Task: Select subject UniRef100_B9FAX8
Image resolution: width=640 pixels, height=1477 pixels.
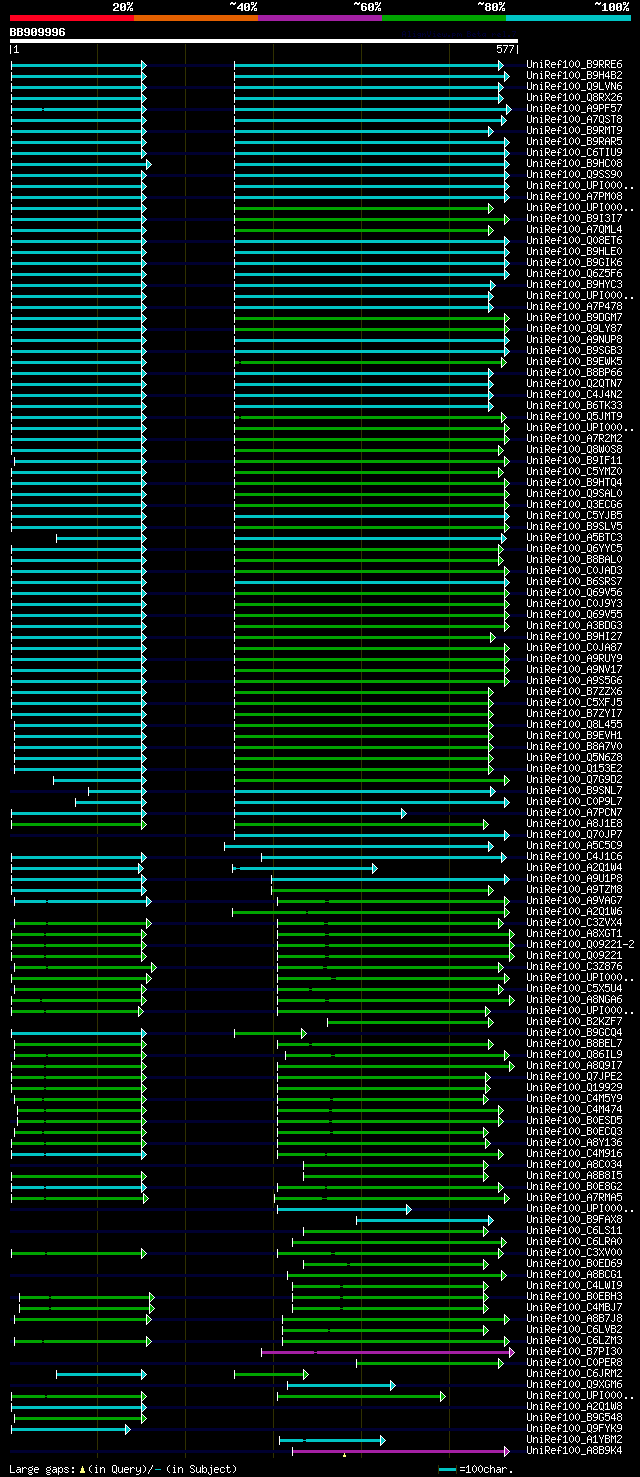Action: pyautogui.click(x=574, y=1220)
